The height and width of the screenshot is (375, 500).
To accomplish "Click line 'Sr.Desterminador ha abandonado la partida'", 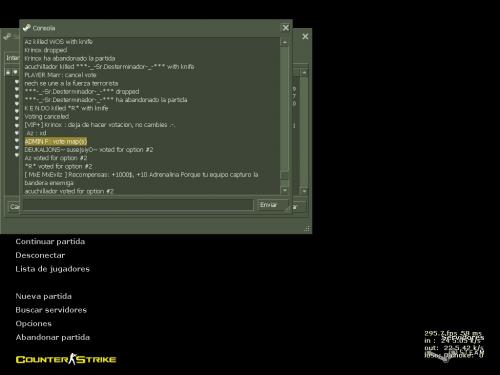I will (x=106, y=100).
